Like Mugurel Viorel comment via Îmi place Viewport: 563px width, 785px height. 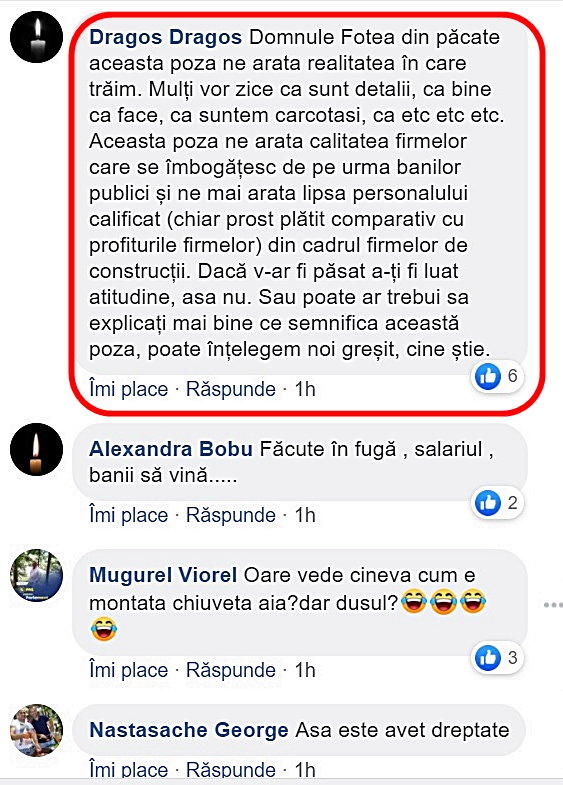pos(129,670)
